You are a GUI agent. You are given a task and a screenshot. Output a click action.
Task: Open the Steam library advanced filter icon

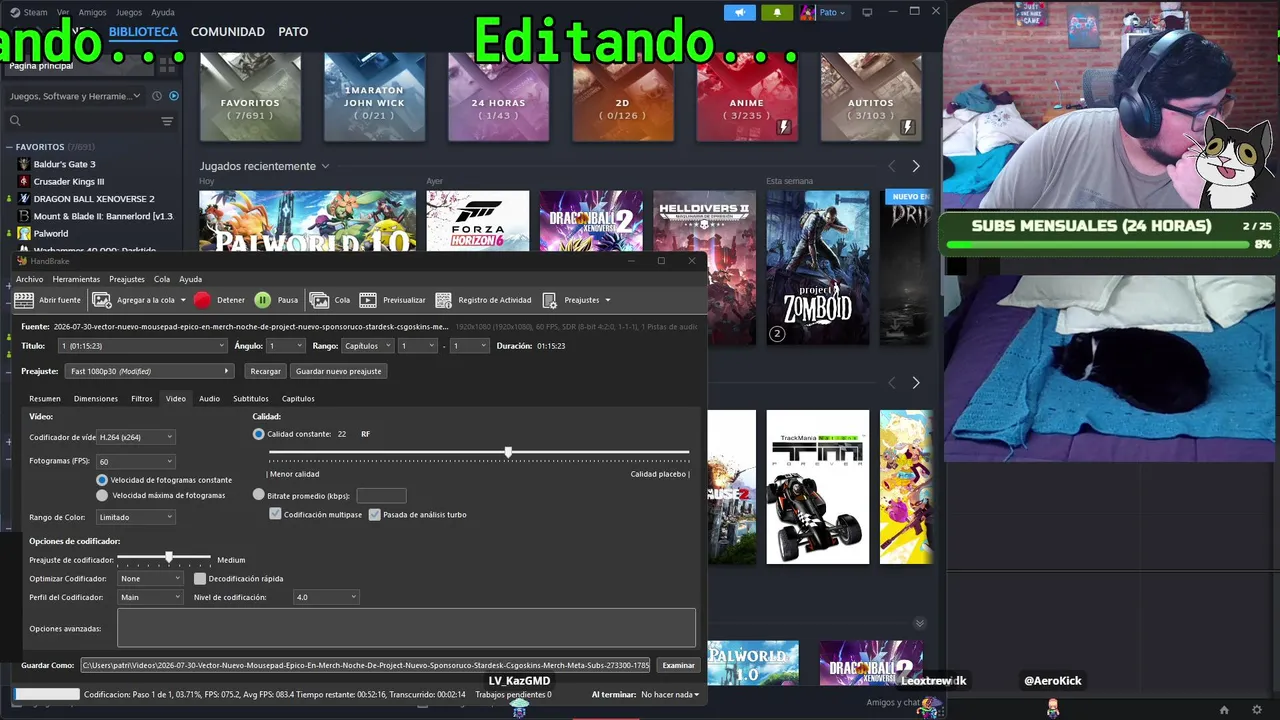(x=167, y=121)
